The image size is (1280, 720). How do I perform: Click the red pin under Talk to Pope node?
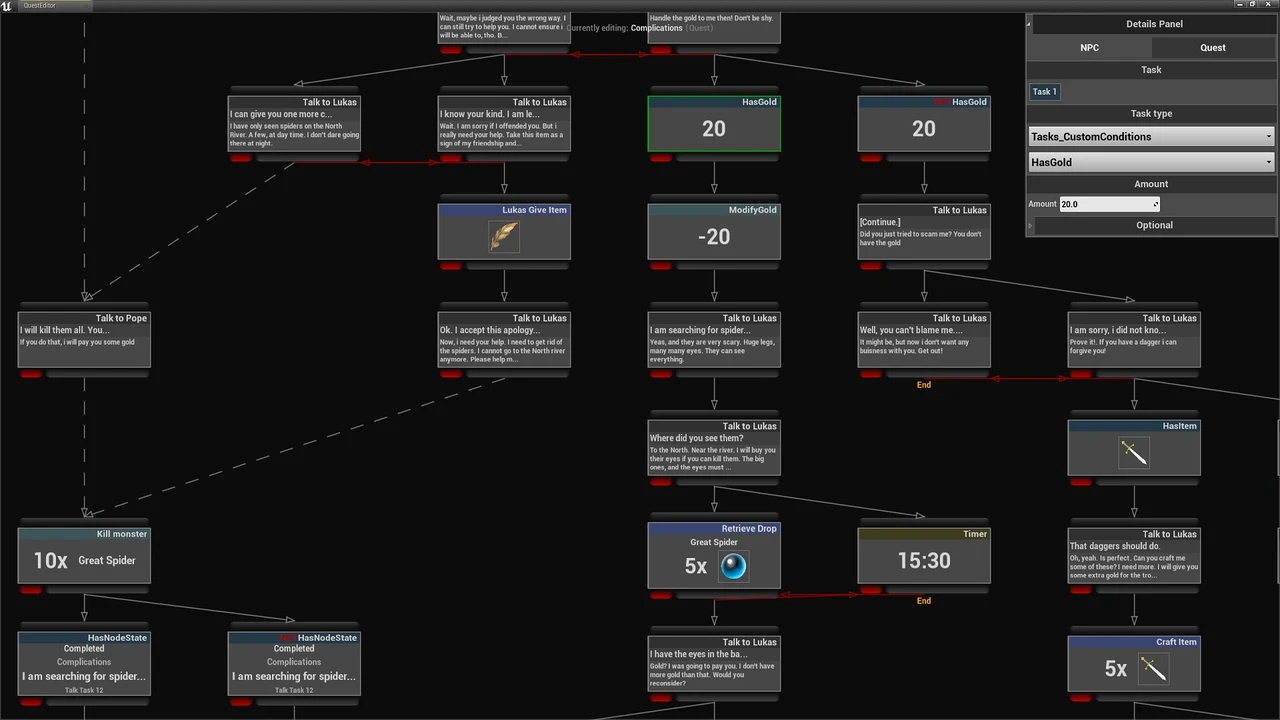pyautogui.click(x=30, y=374)
